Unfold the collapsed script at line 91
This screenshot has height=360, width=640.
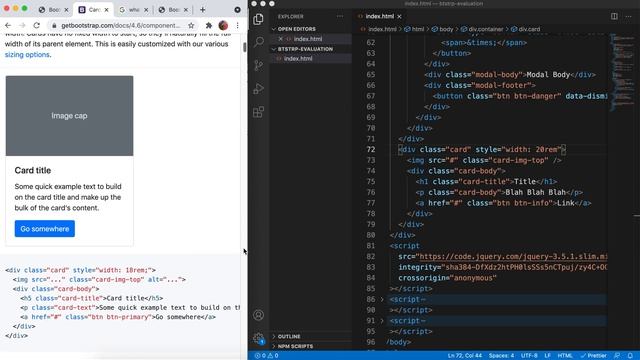pyautogui.click(x=382, y=321)
